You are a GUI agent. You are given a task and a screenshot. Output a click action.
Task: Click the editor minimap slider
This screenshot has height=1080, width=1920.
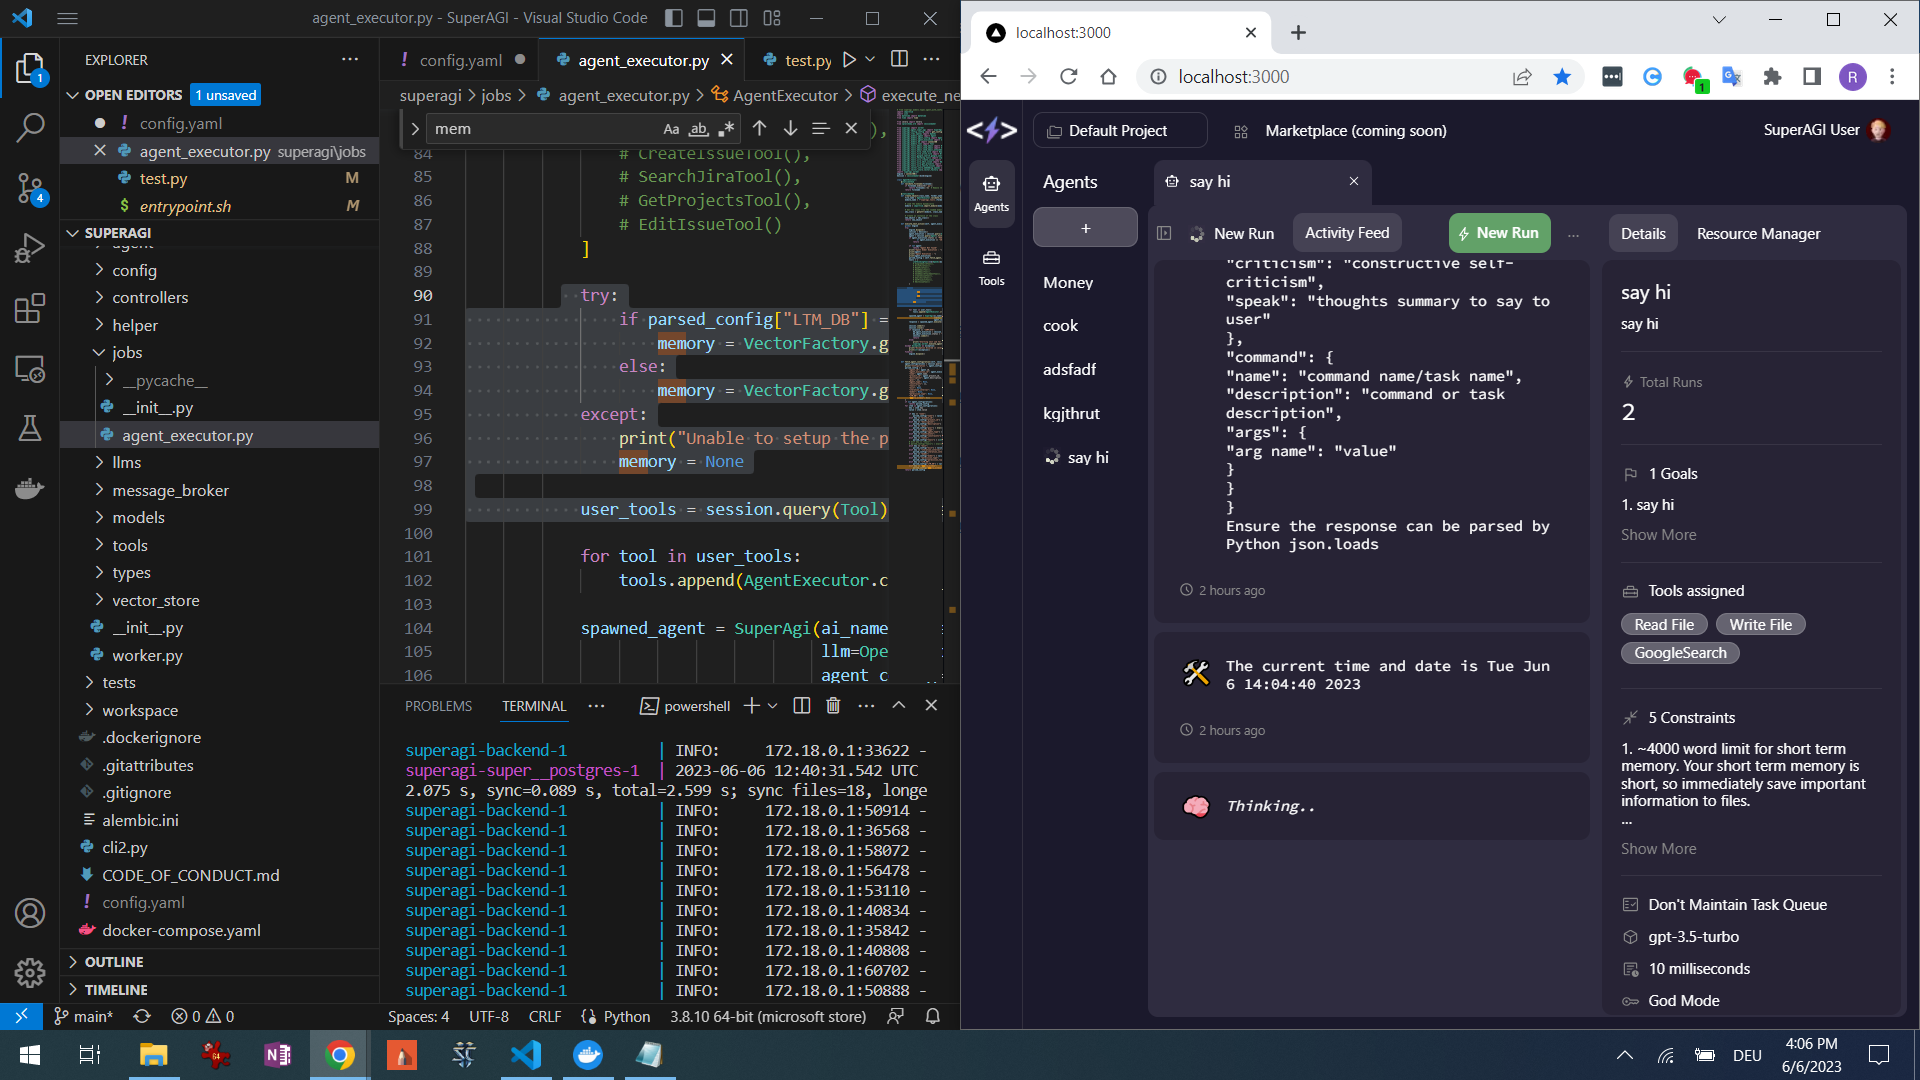[919, 297]
